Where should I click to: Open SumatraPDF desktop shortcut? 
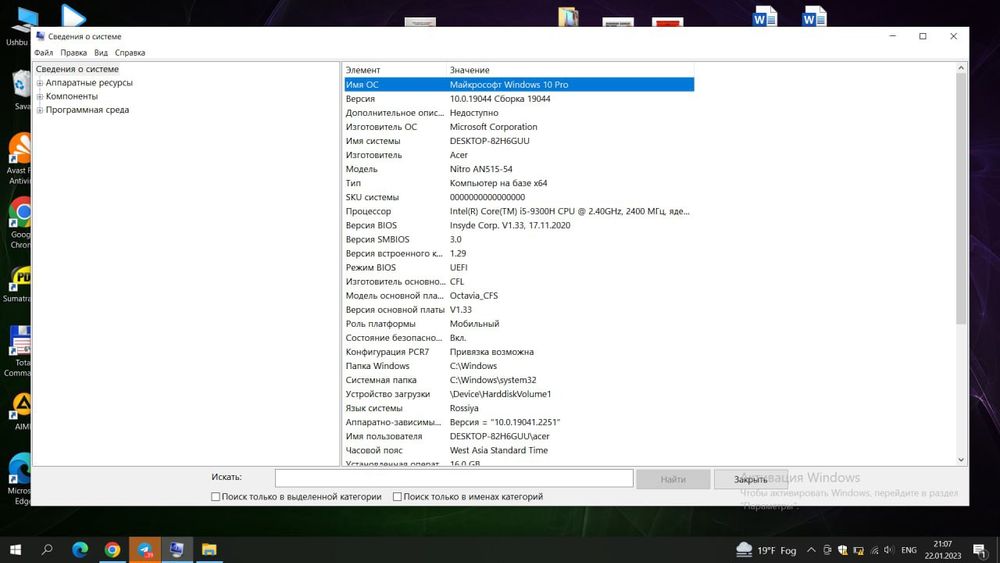click(x=18, y=285)
